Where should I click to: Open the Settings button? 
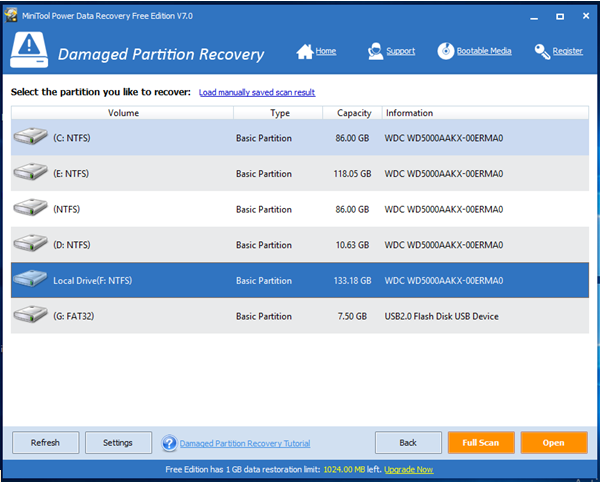pyautogui.click(x=118, y=443)
